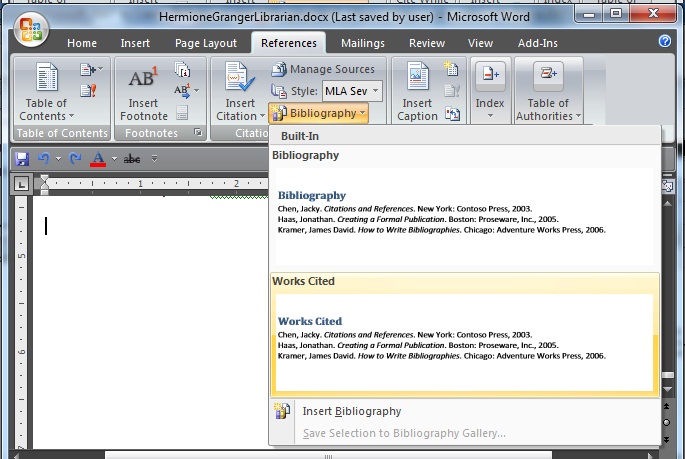Open the Mailings tab
Viewport: 685px width, 459px height.
[363, 43]
